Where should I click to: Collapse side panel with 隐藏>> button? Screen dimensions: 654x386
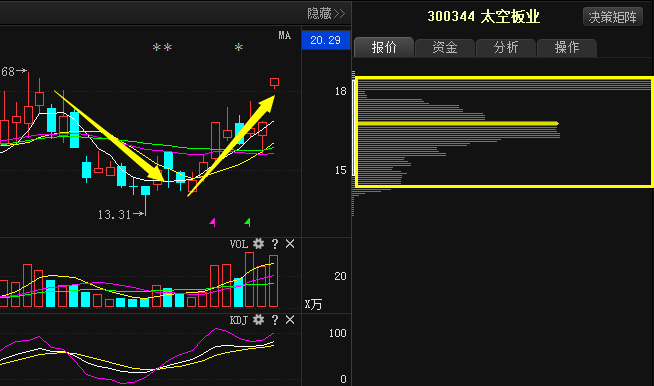coord(326,13)
